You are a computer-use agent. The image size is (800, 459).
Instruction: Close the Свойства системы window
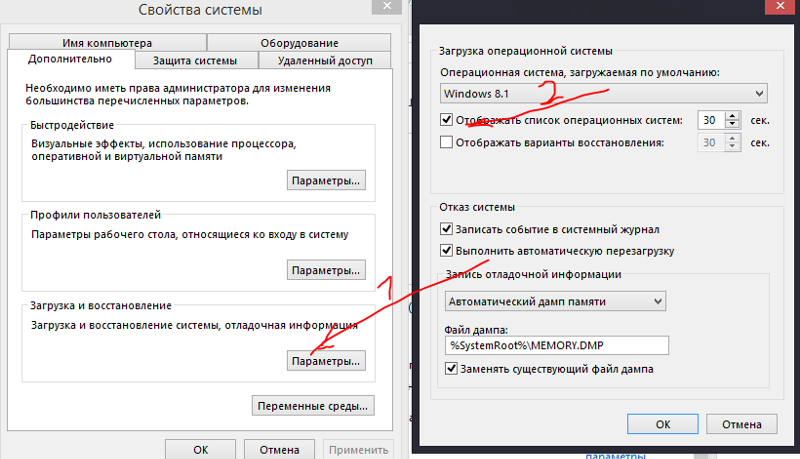(x=387, y=6)
